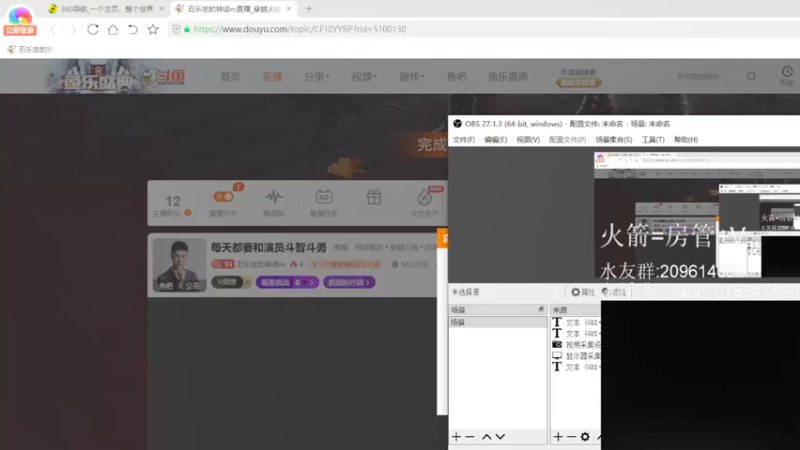Click the shield security icon in address bar
The image size is (800, 450).
(x=176, y=29)
